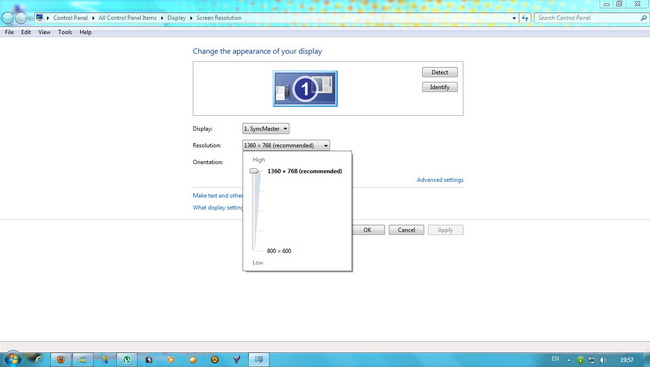The image size is (650, 367).
Task: Open the Tools menu
Action: tap(65, 32)
